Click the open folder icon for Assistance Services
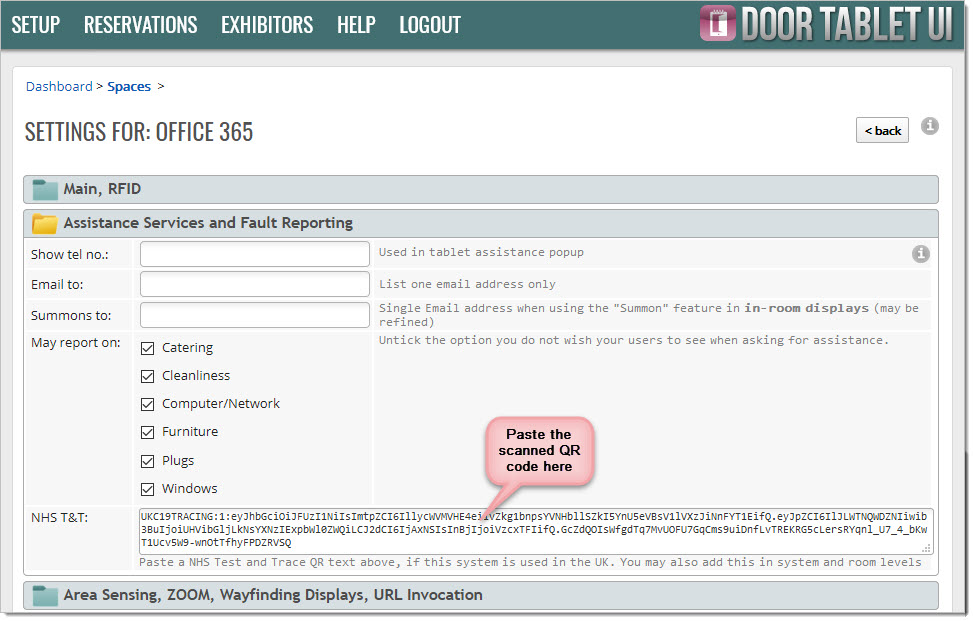Viewport: 973px width, 621px height. 45,223
